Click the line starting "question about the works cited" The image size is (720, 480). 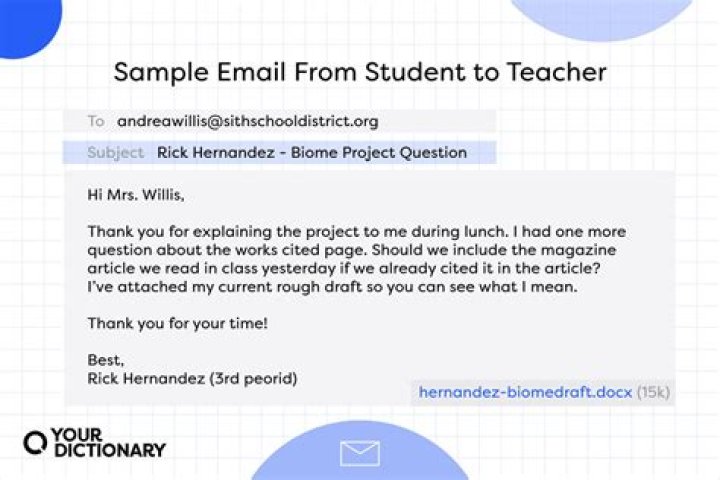point(355,250)
